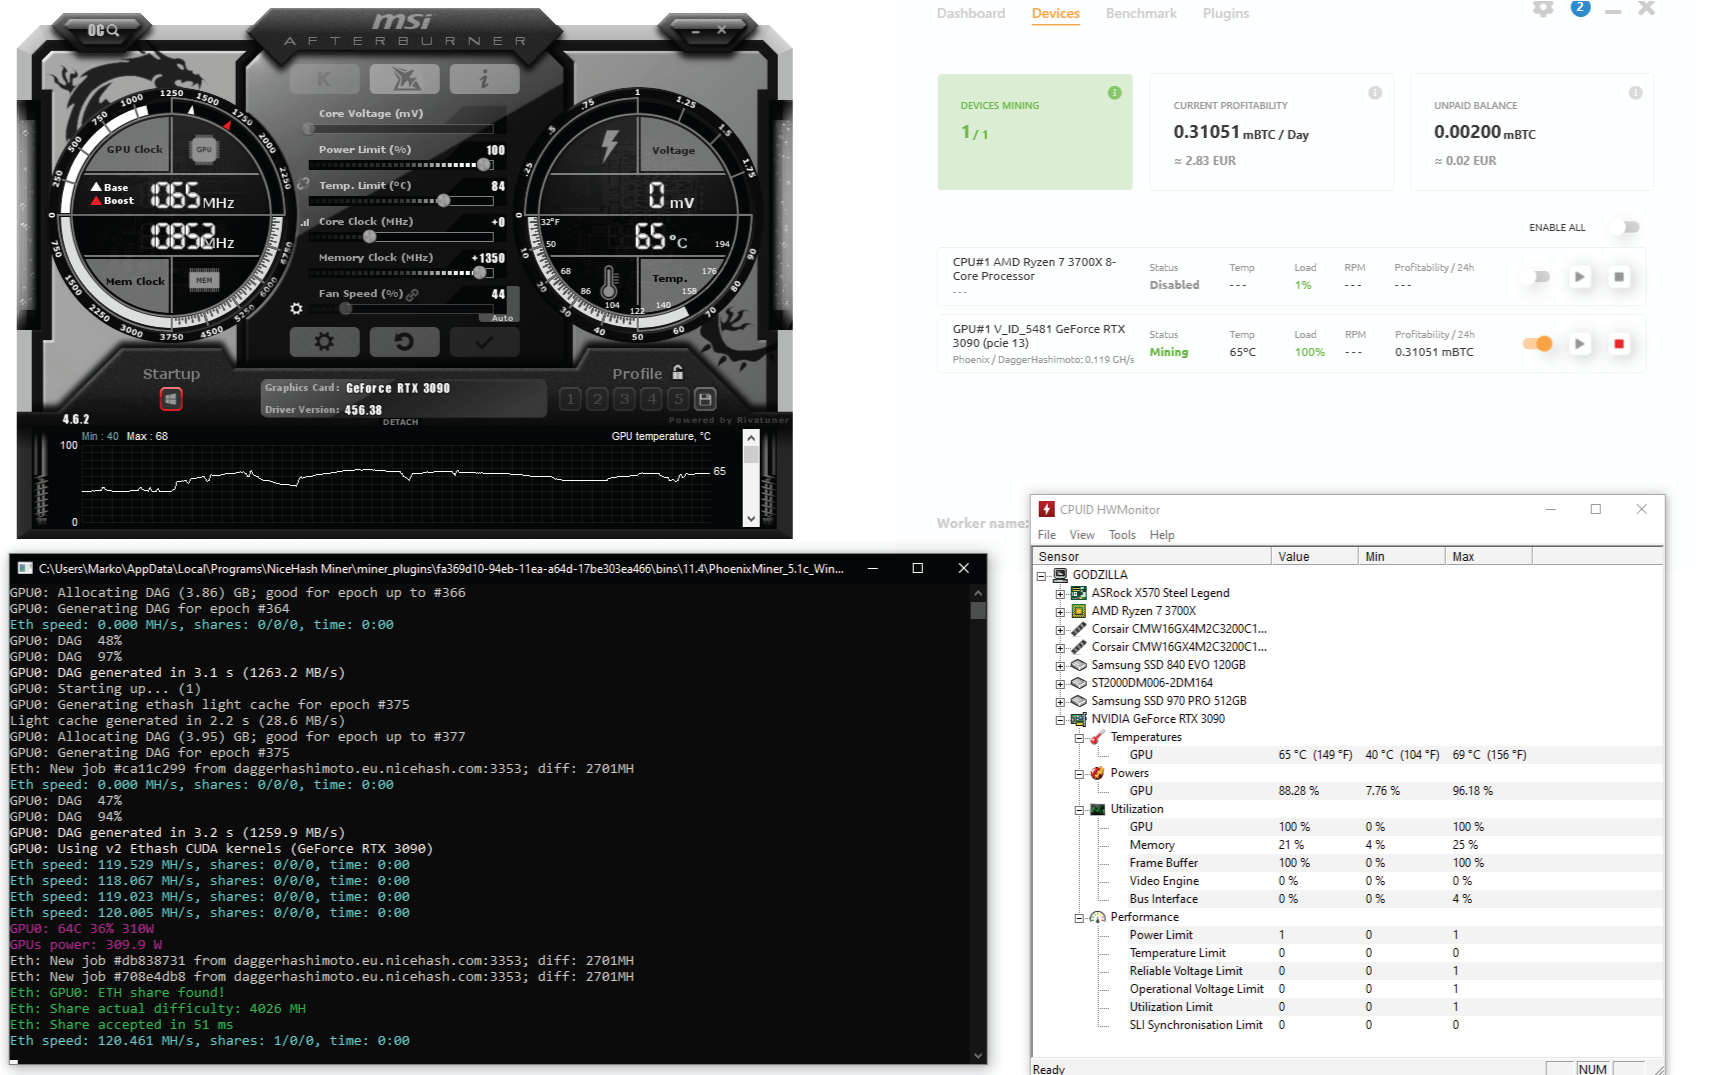Open OC Scanner in MSI Afterburner
1720x1075 pixels.
coord(103,30)
